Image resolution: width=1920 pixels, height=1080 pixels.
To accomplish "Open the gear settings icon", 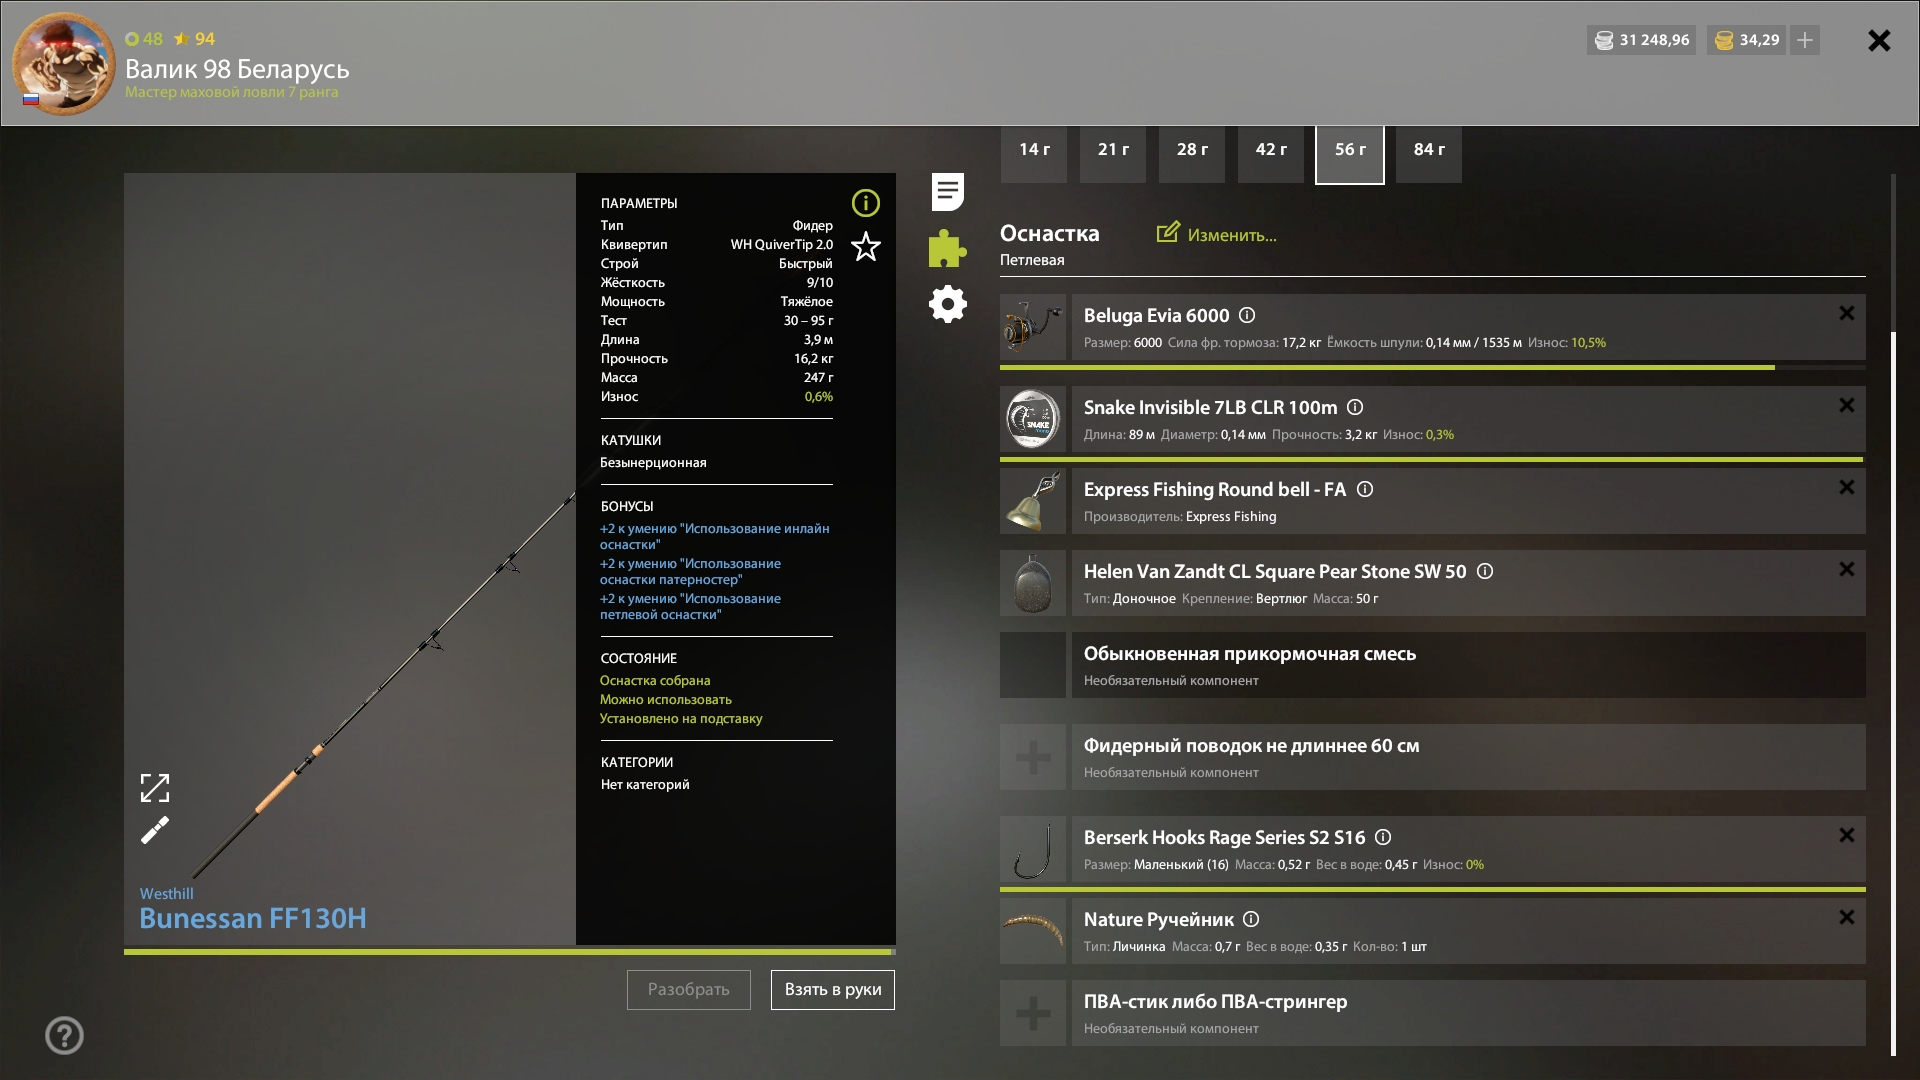I will (x=947, y=304).
